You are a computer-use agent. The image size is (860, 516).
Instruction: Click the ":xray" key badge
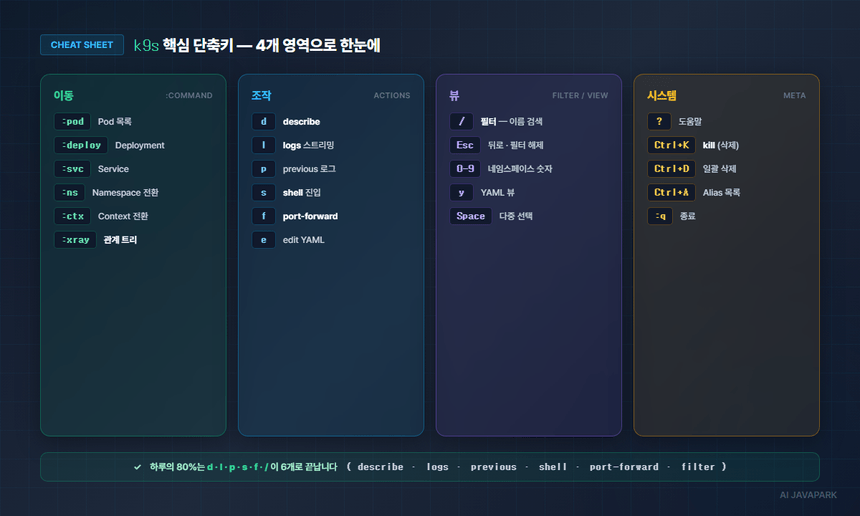click(x=75, y=240)
